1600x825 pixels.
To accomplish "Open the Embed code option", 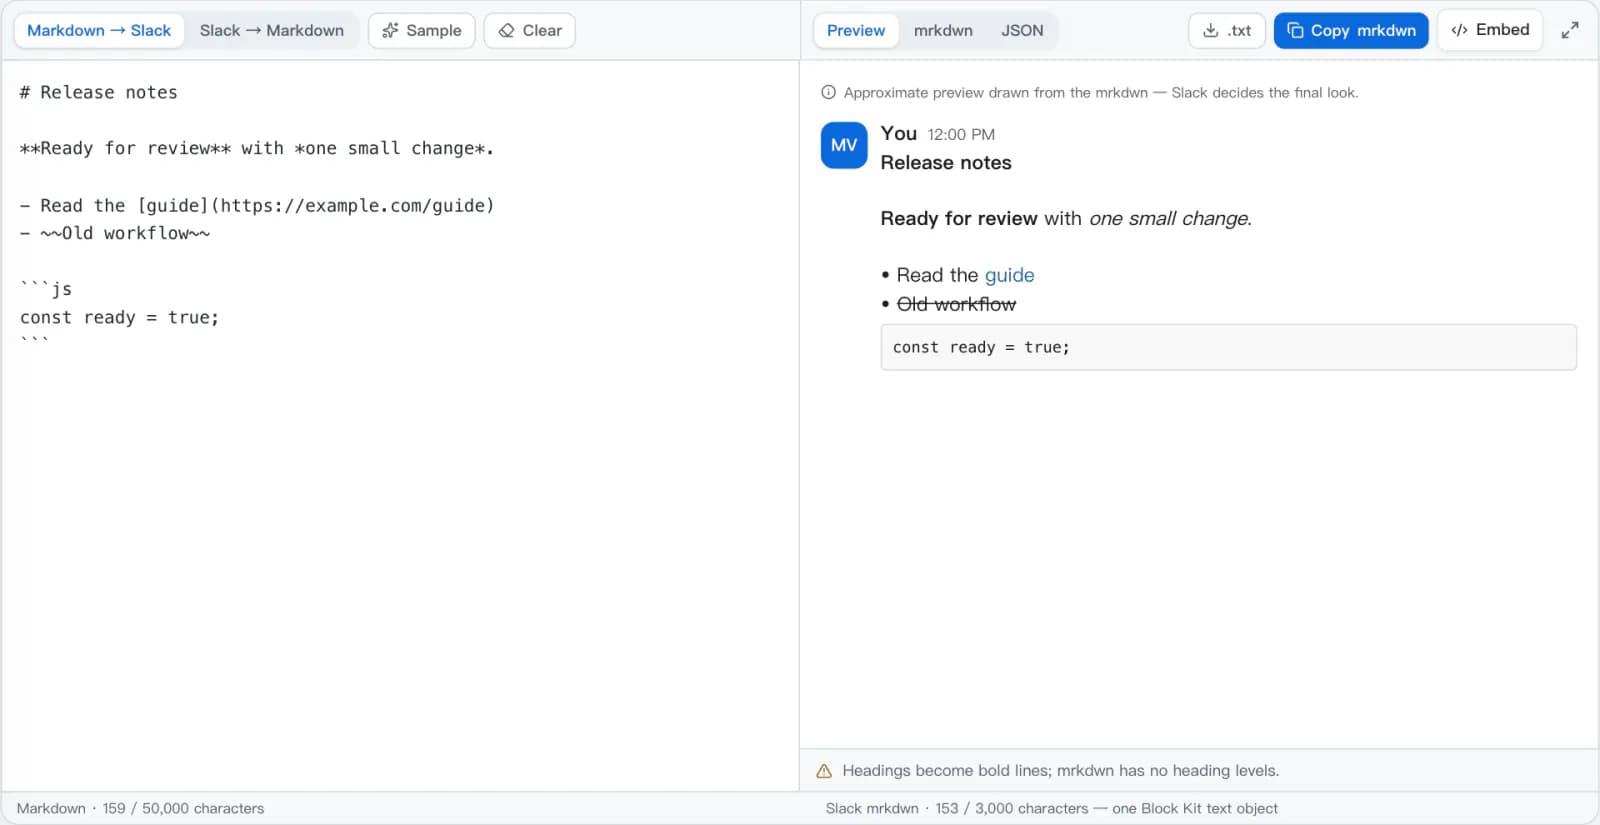I will tap(1490, 30).
